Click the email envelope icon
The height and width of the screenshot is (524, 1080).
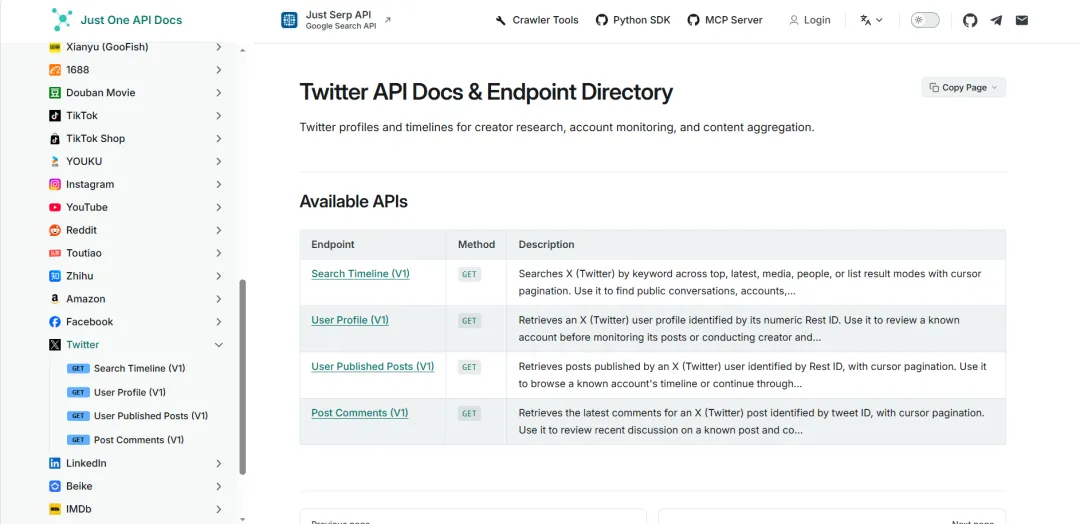(1021, 20)
